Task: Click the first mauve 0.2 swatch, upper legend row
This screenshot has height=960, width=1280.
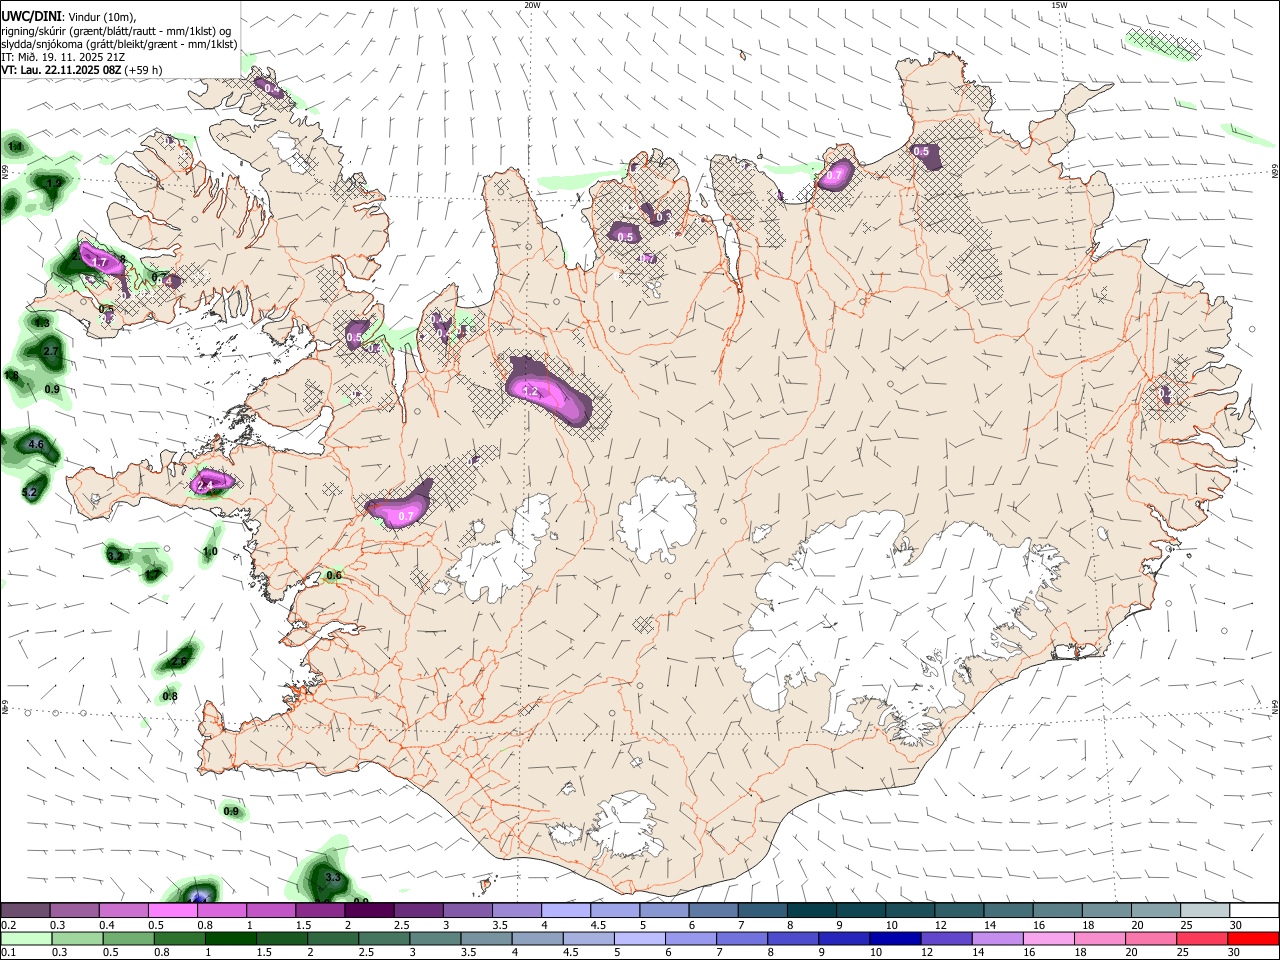Action: pos(25,910)
